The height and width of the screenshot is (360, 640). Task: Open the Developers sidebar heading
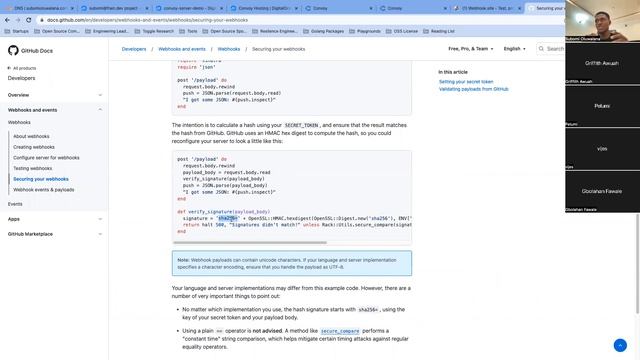21,78
